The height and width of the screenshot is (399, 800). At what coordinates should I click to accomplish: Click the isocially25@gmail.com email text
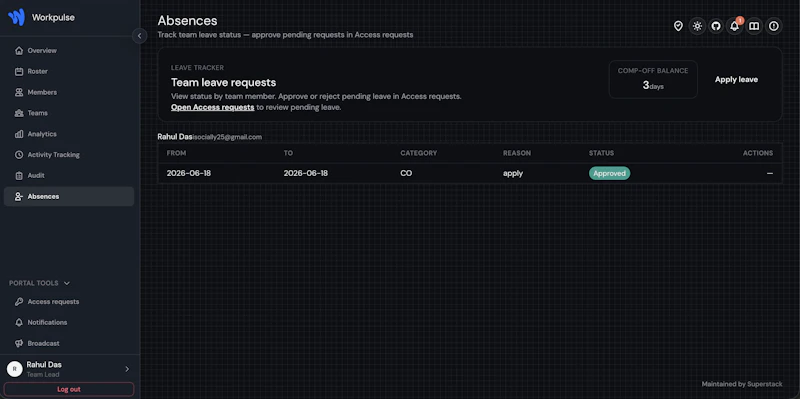(228, 137)
